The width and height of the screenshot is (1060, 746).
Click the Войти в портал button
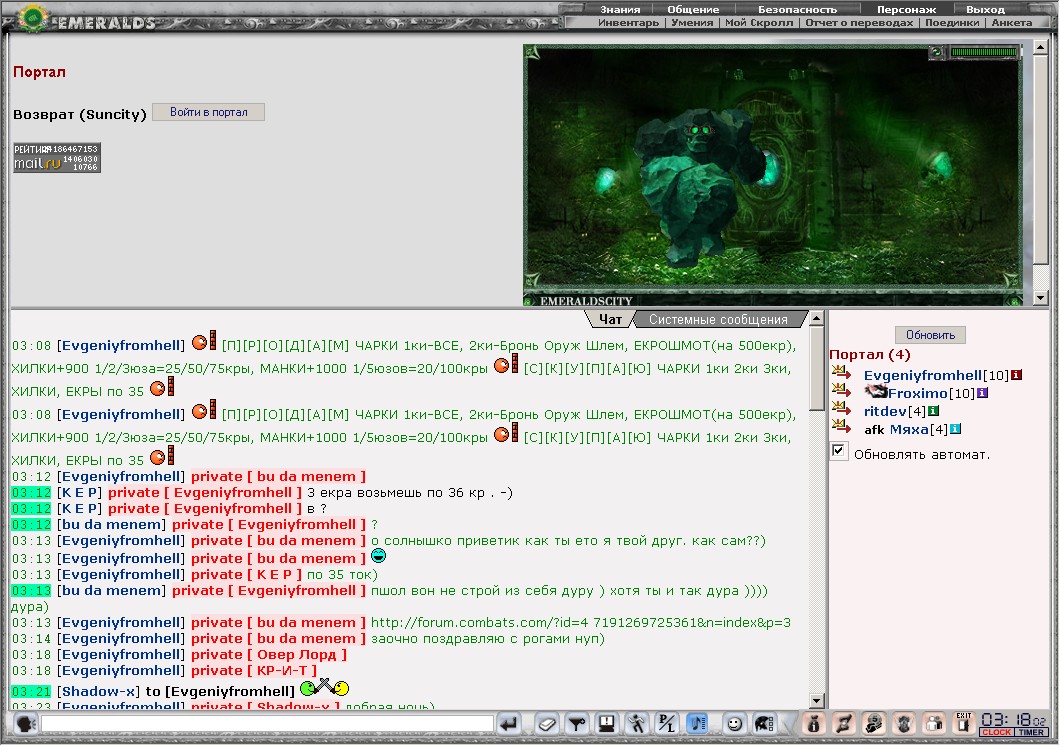[208, 112]
